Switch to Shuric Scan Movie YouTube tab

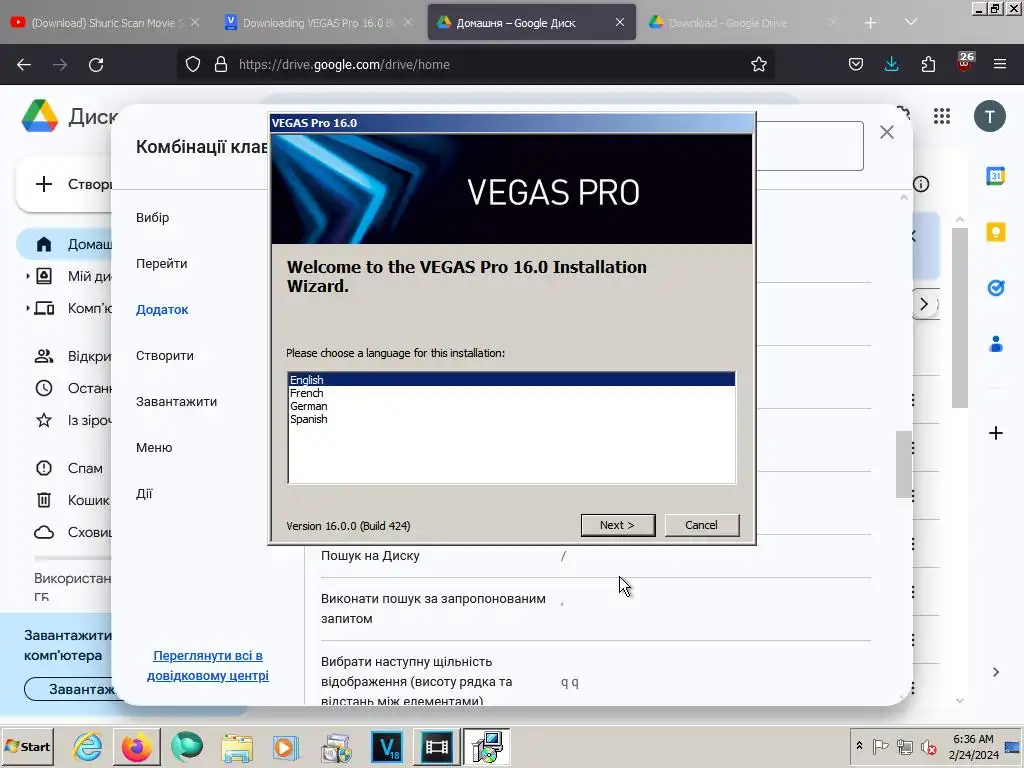[x=104, y=23]
